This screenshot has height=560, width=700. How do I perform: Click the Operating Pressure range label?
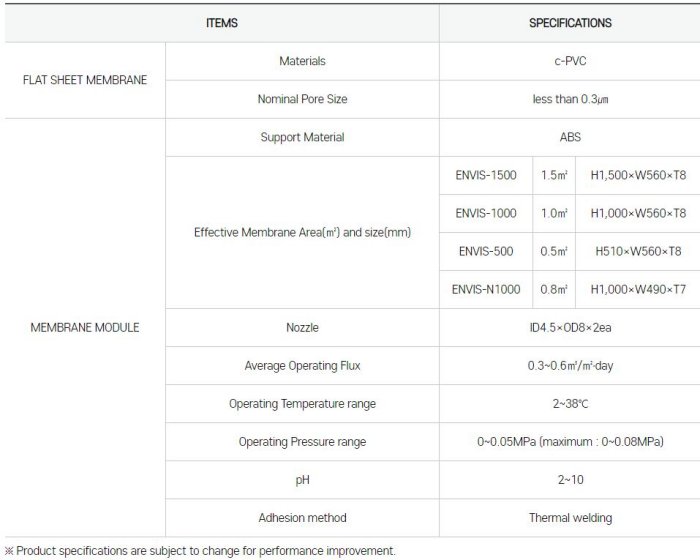302,441
